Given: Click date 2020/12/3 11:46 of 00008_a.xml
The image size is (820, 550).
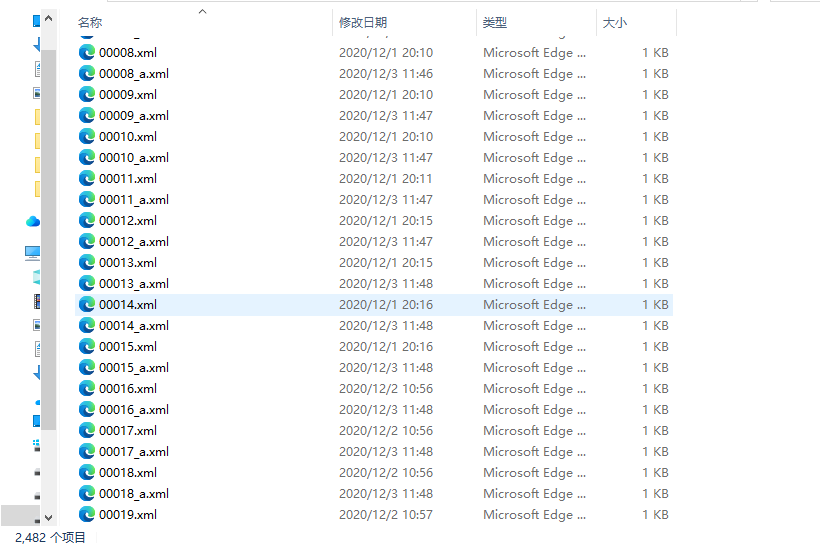Looking at the screenshot, I should pos(386,74).
